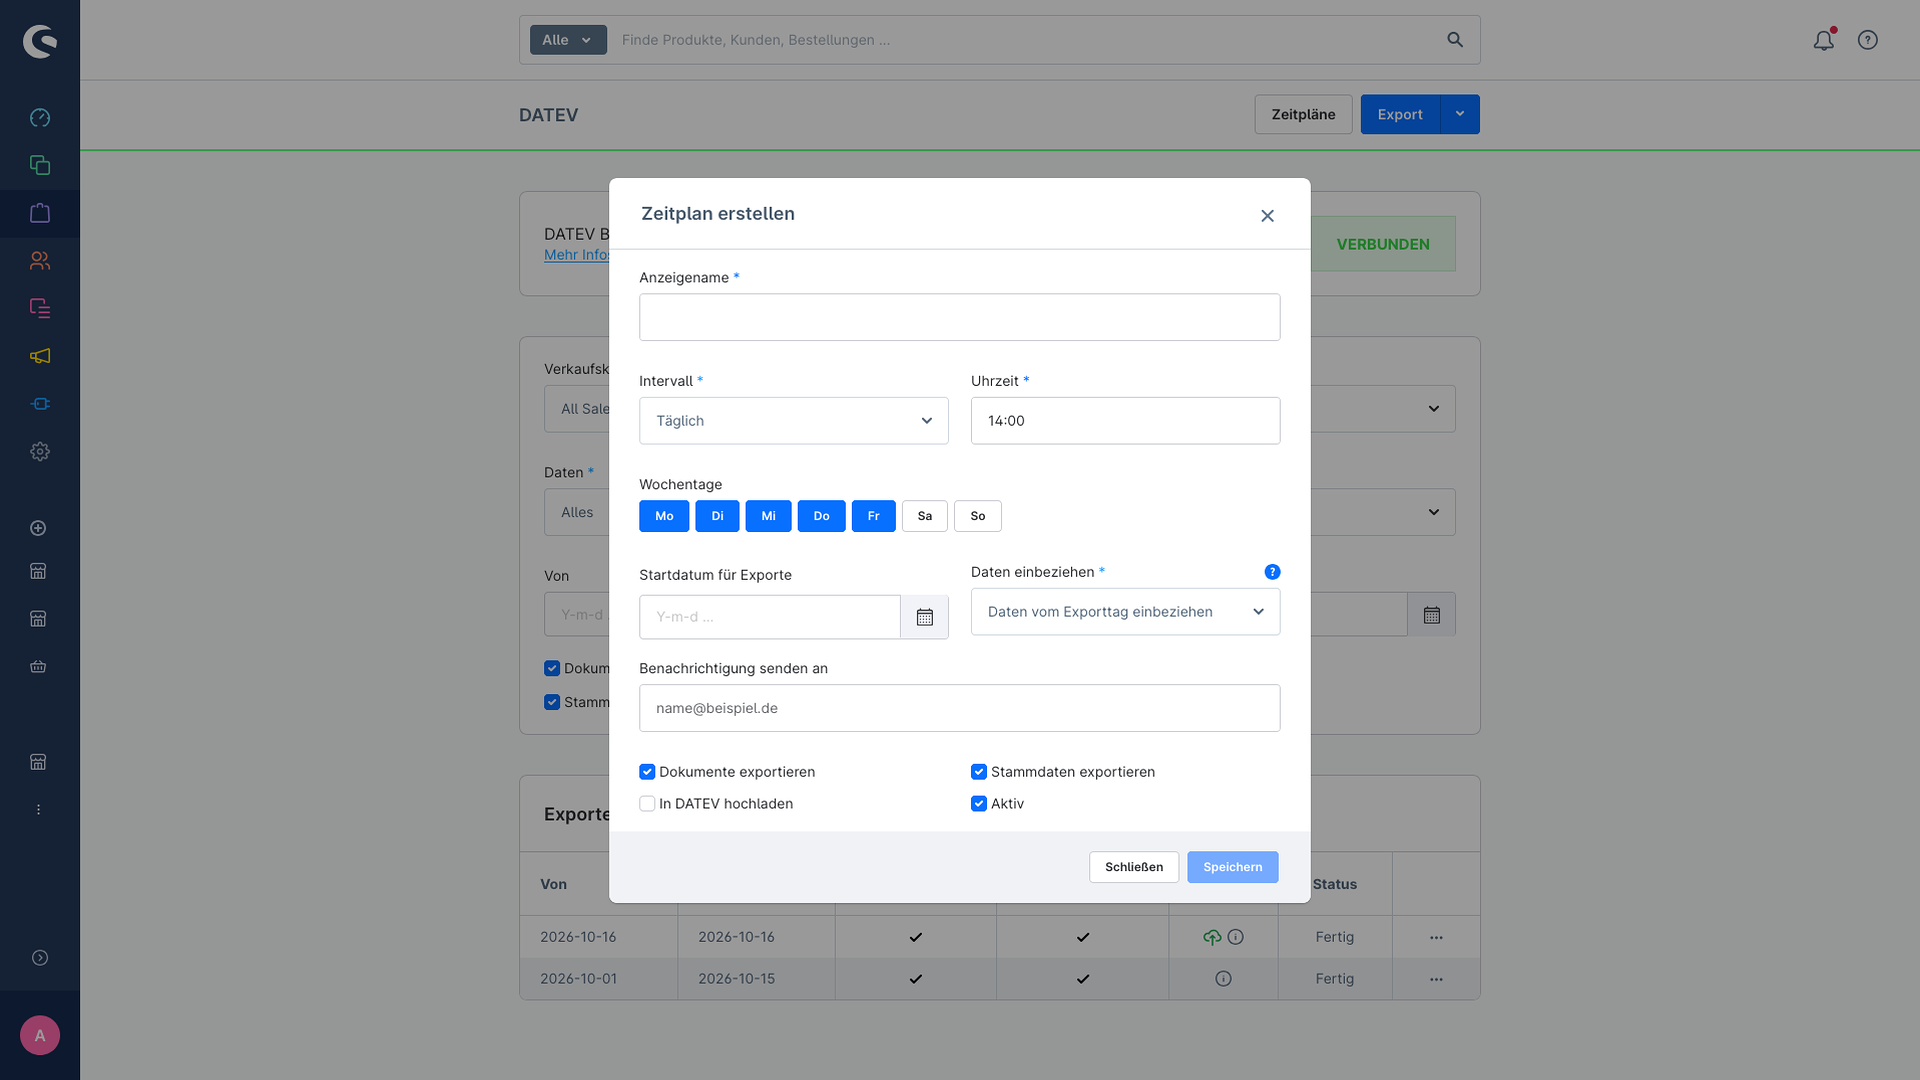Click the notifications bell icon
1920x1080 pixels.
tap(1824, 40)
